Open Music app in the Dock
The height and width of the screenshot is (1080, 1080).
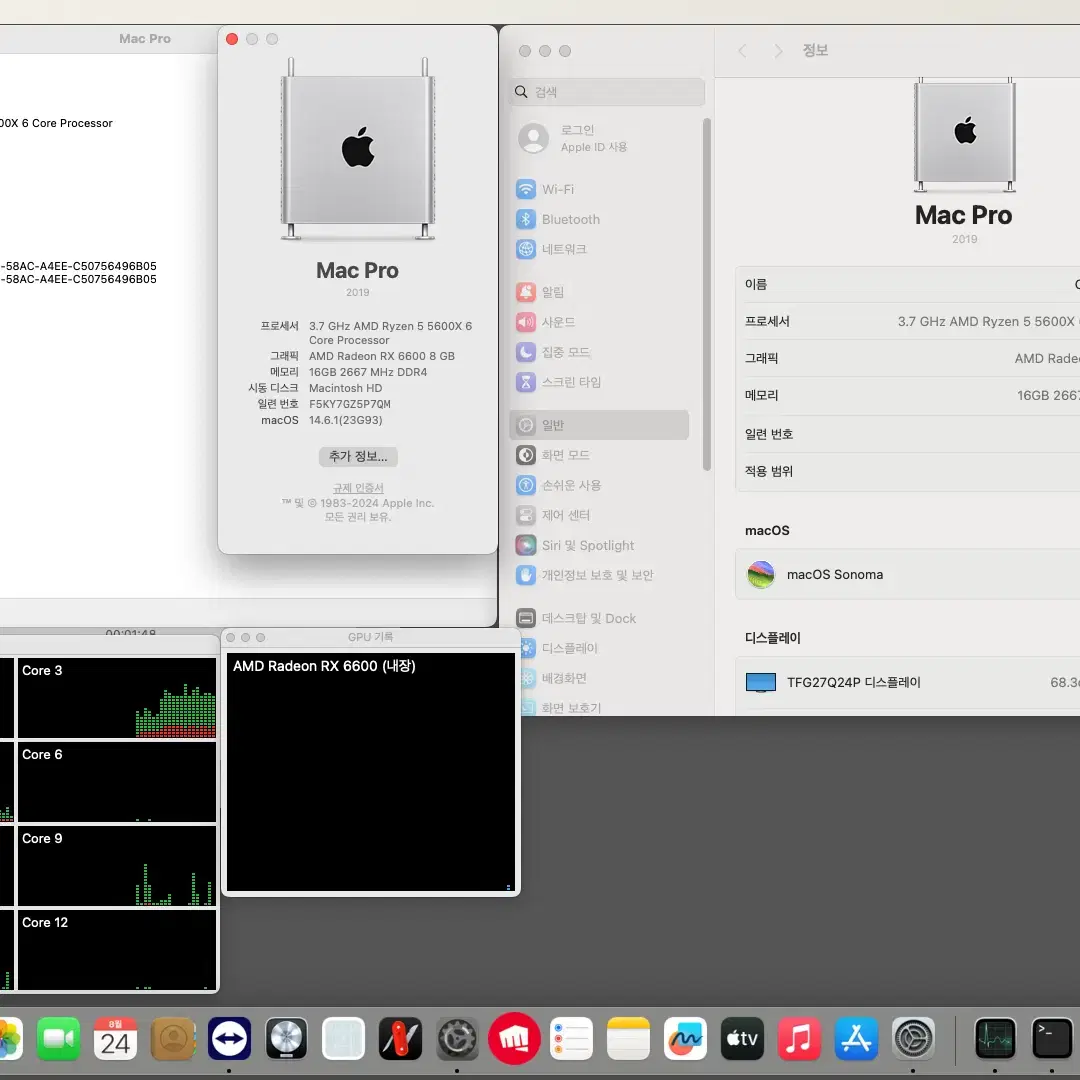tap(799, 1038)
